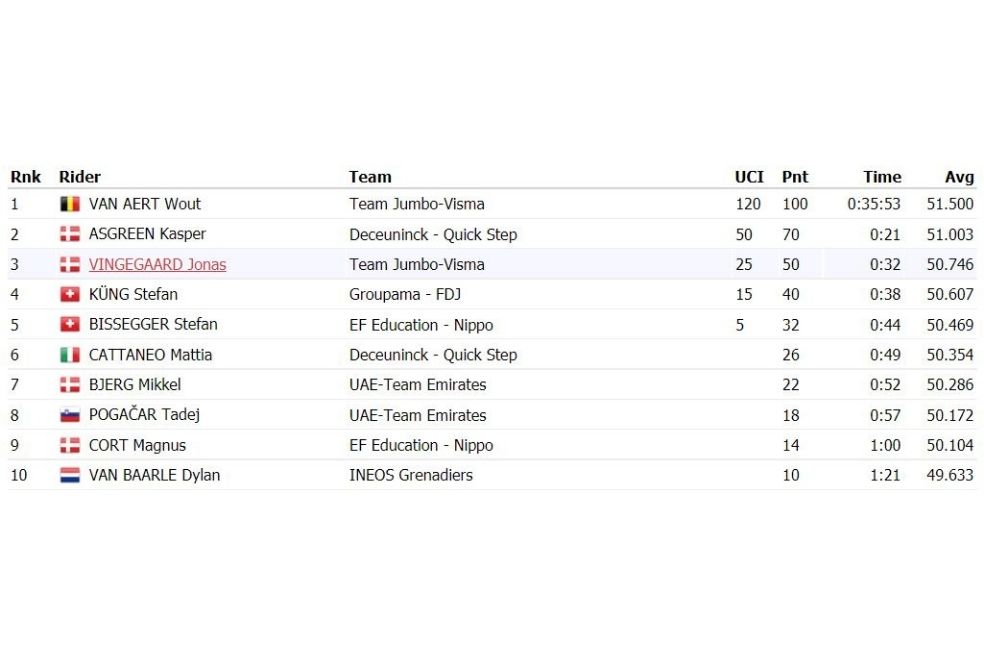Click the Swiss flag beside Bissegger Stefan

coord(70,324)
